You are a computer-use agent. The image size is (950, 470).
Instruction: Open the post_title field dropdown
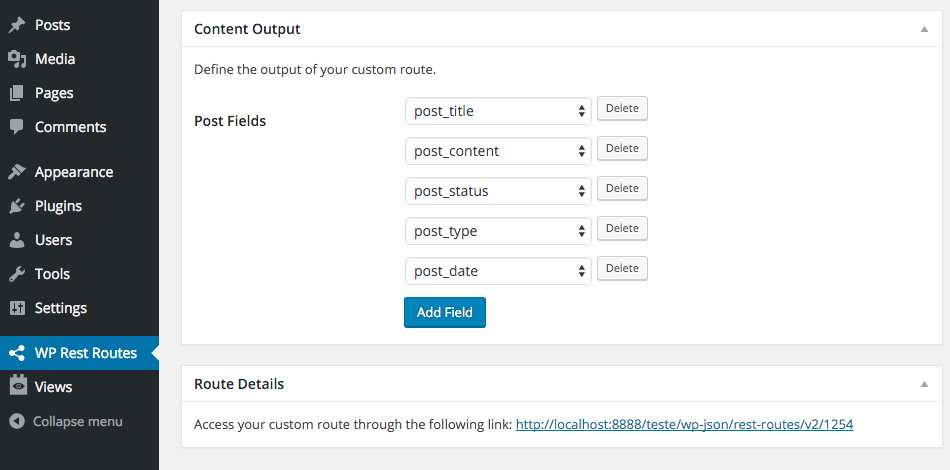tap(498, 111)
